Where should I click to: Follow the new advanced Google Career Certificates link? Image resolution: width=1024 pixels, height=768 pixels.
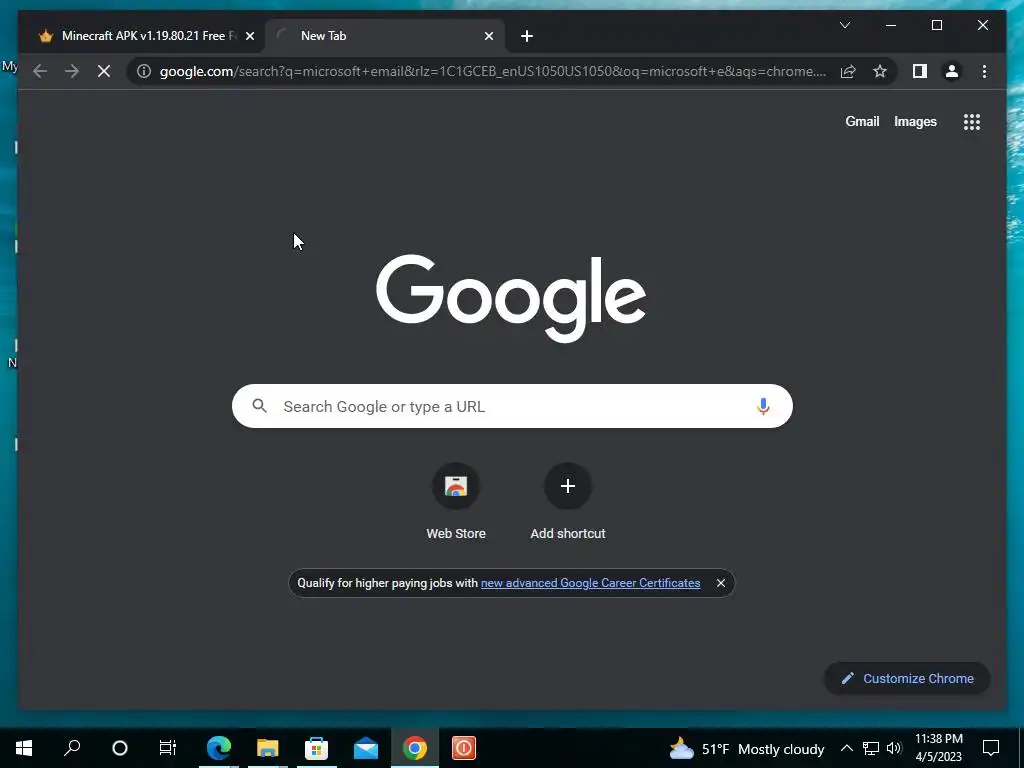(590, 583)
